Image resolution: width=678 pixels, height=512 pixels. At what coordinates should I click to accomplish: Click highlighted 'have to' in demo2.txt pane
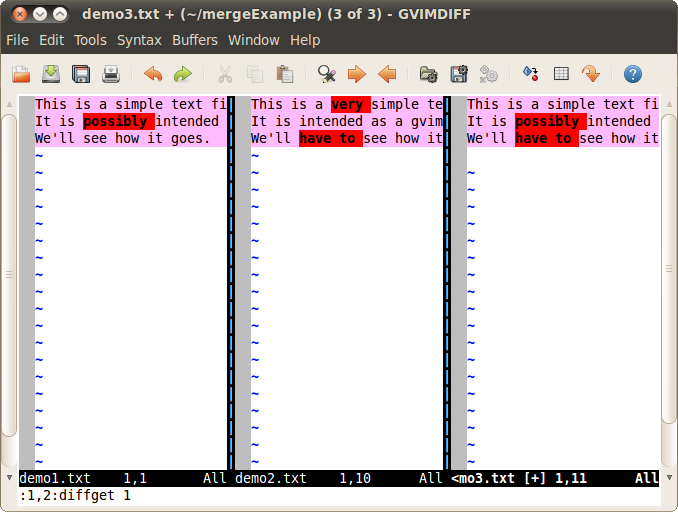(x=331, y=138)
